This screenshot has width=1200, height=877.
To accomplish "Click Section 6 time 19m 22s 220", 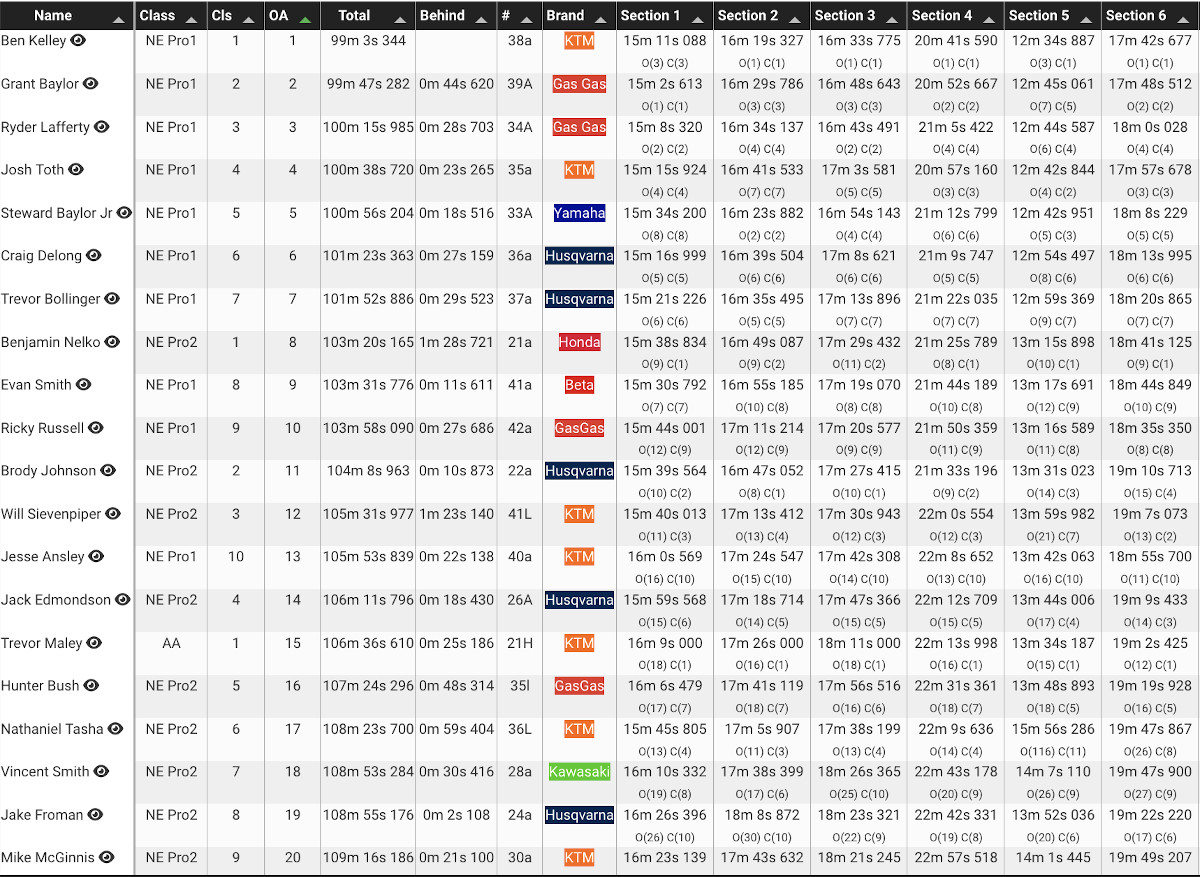I will [x=1150, y=815].
